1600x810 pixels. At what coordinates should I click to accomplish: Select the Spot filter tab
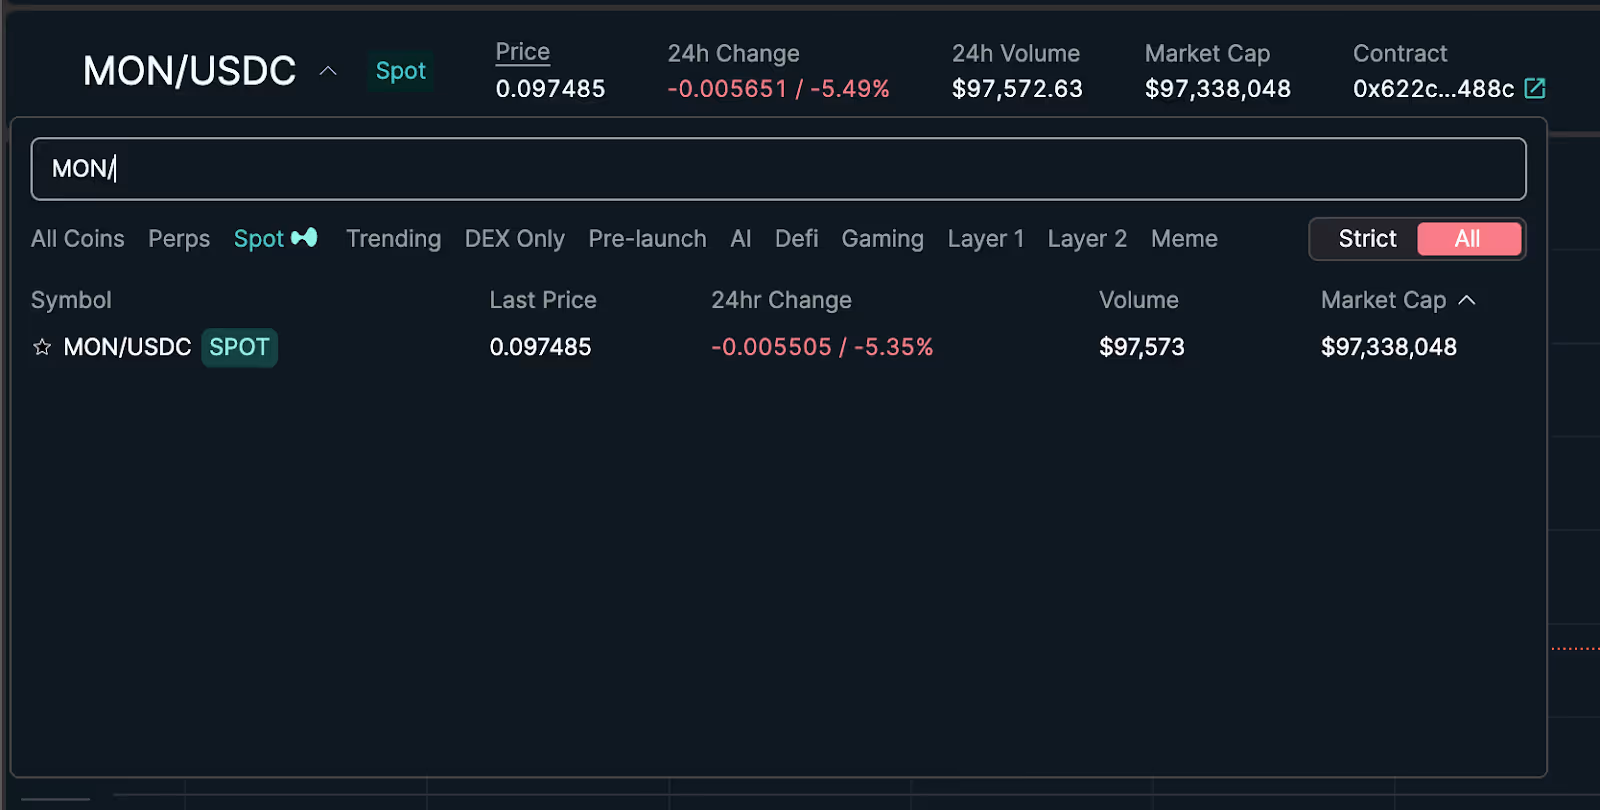(275, 239)
